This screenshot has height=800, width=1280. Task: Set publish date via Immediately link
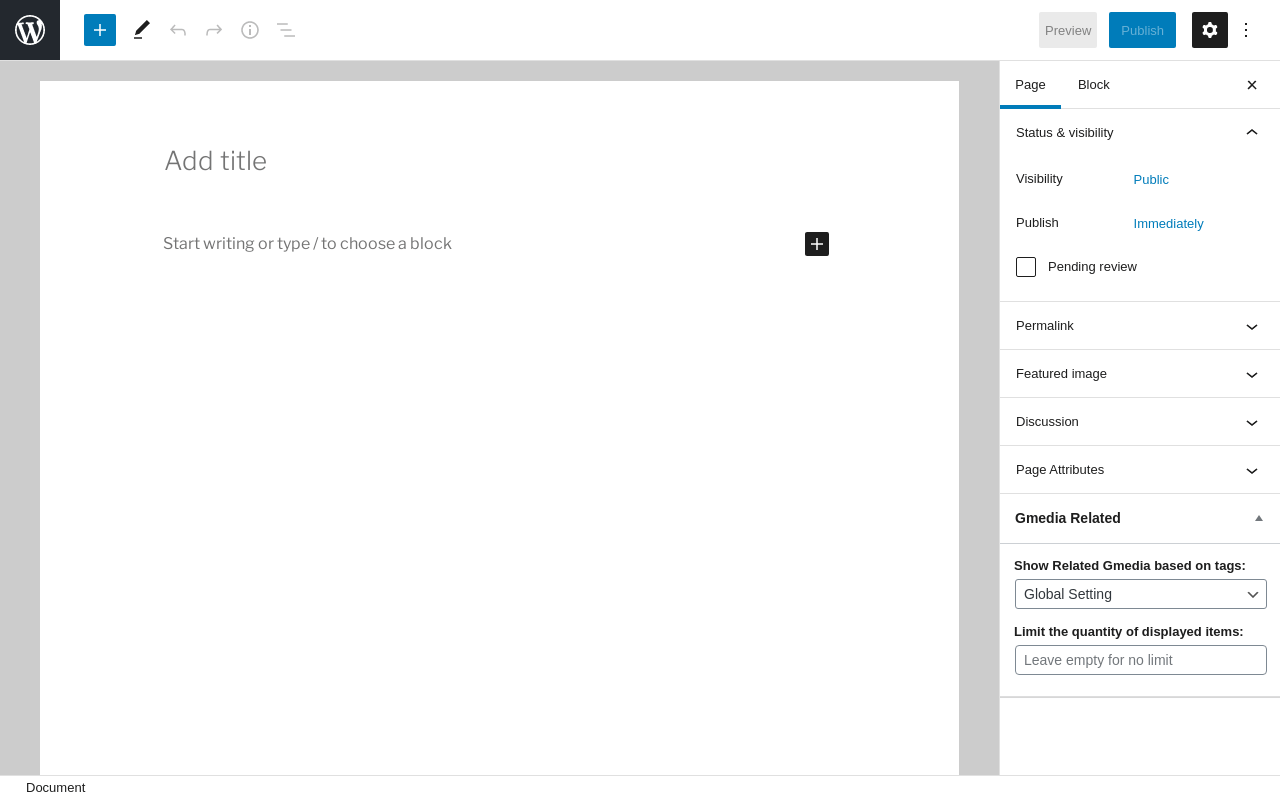tap(1169, 224)
